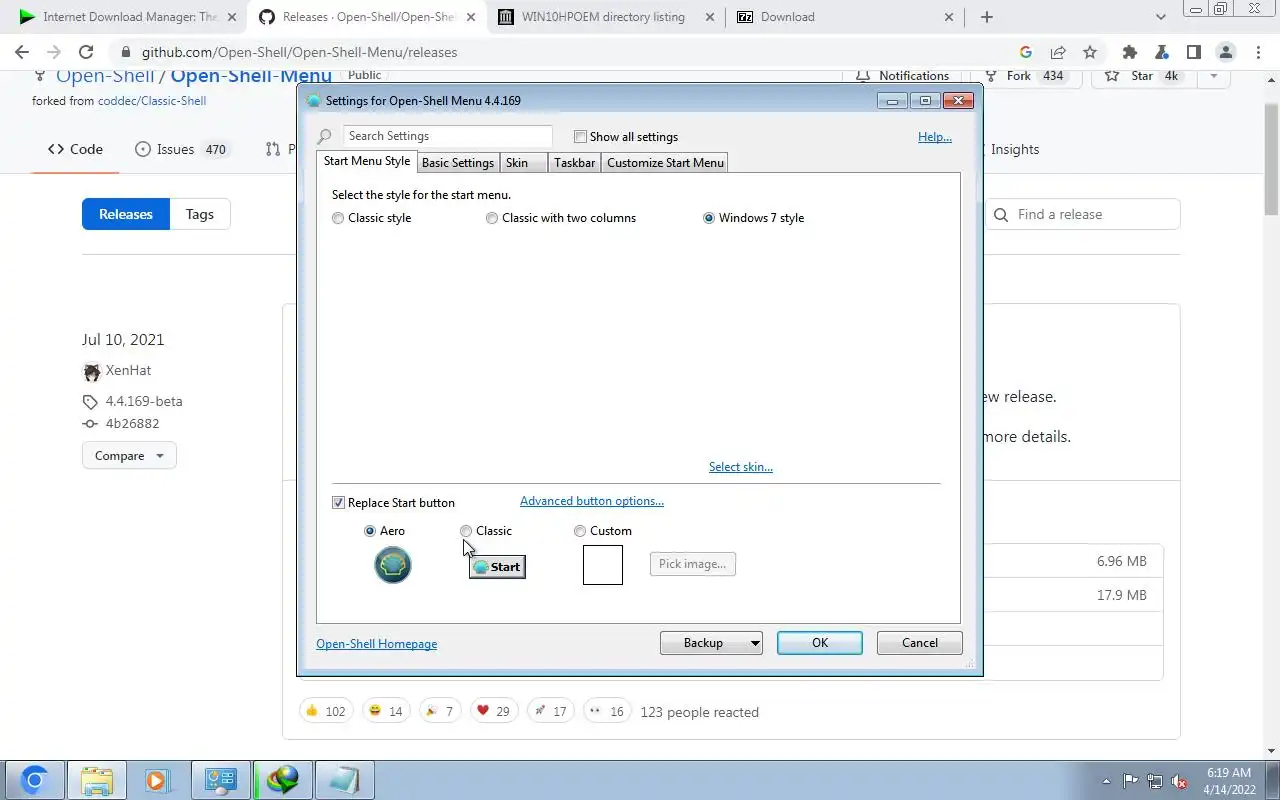Click the Select skin link
The width and height of the screenshot is (1280, 800).
tap(741, 467)
